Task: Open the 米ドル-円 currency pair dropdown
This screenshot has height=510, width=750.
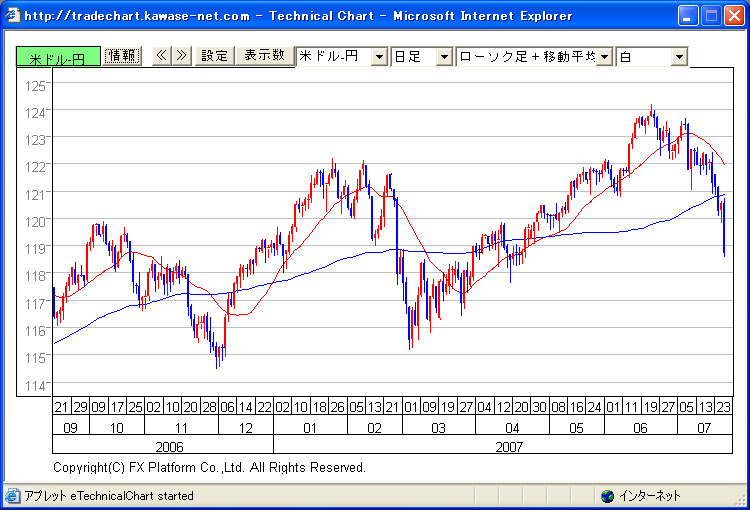Action: 379,57
